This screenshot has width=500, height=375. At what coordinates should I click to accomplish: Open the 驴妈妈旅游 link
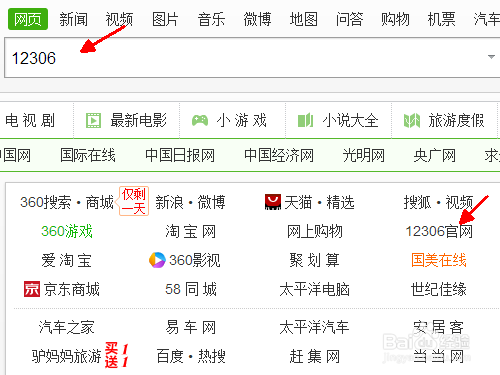pos(67,356)
